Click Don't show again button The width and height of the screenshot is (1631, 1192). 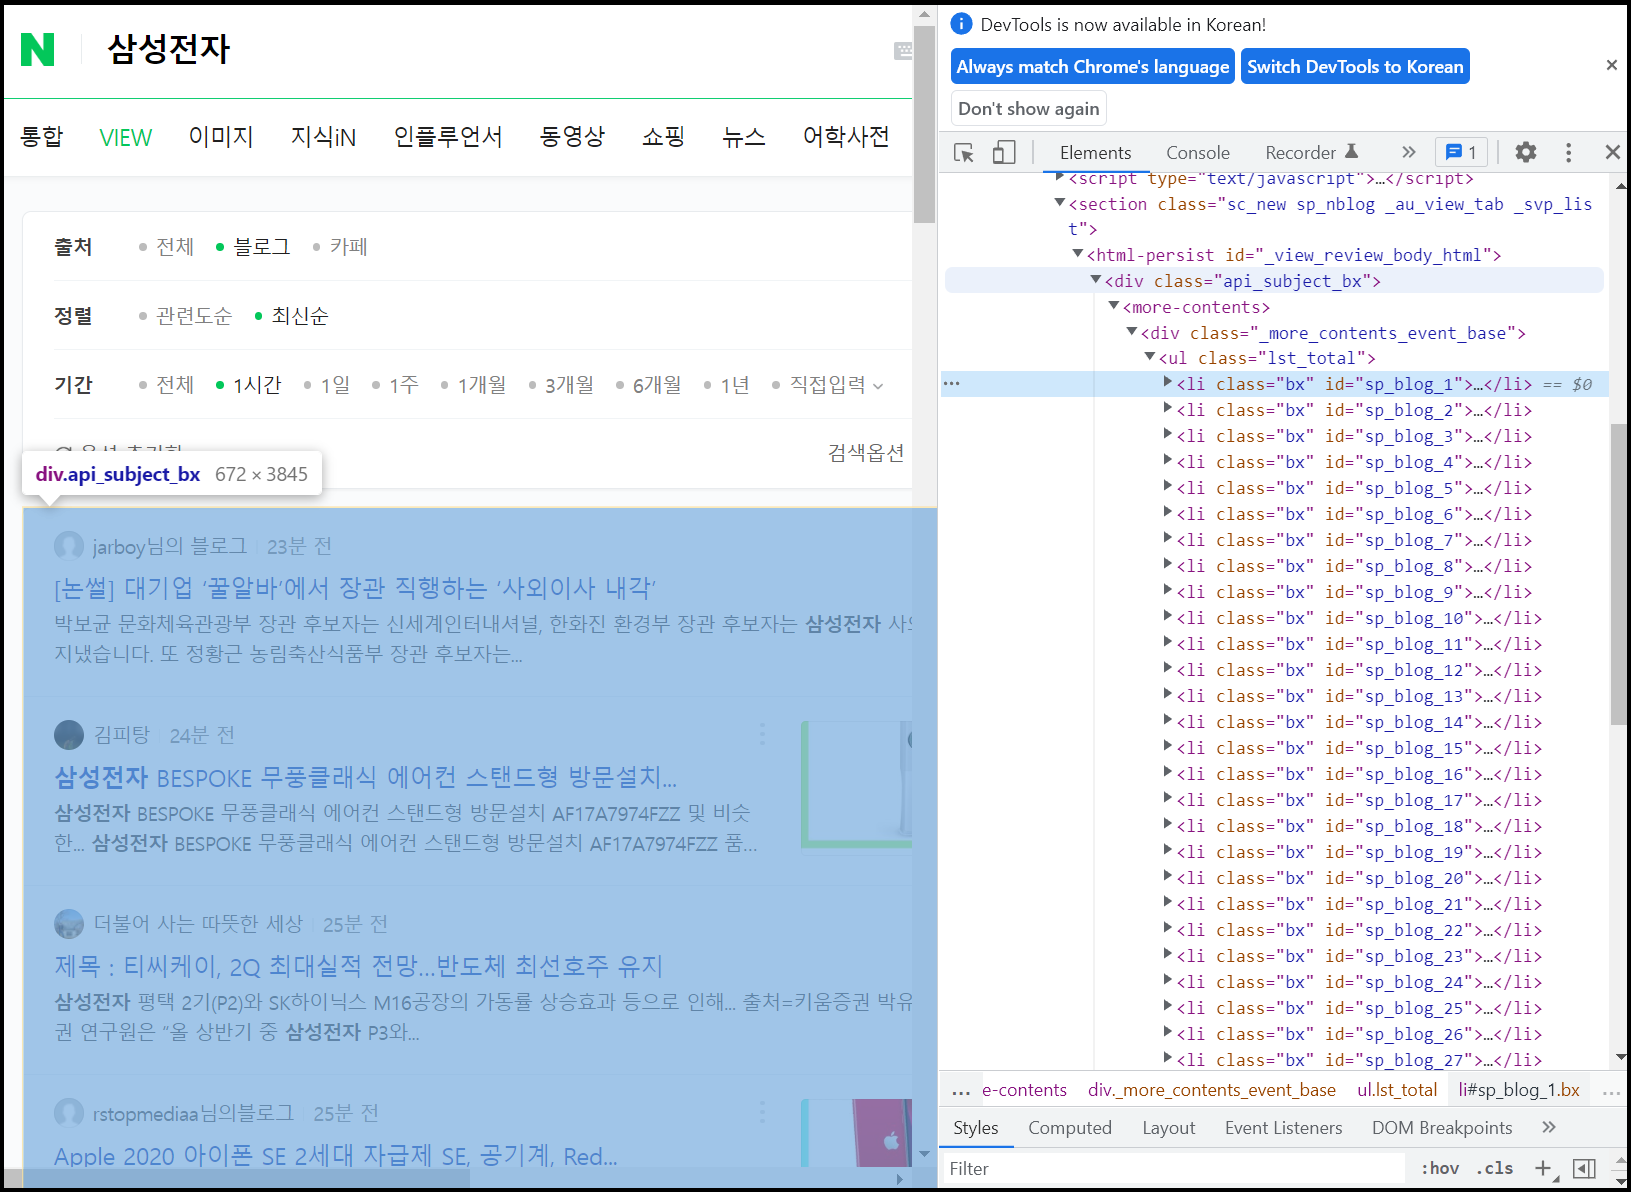[x=1028, y=108]
